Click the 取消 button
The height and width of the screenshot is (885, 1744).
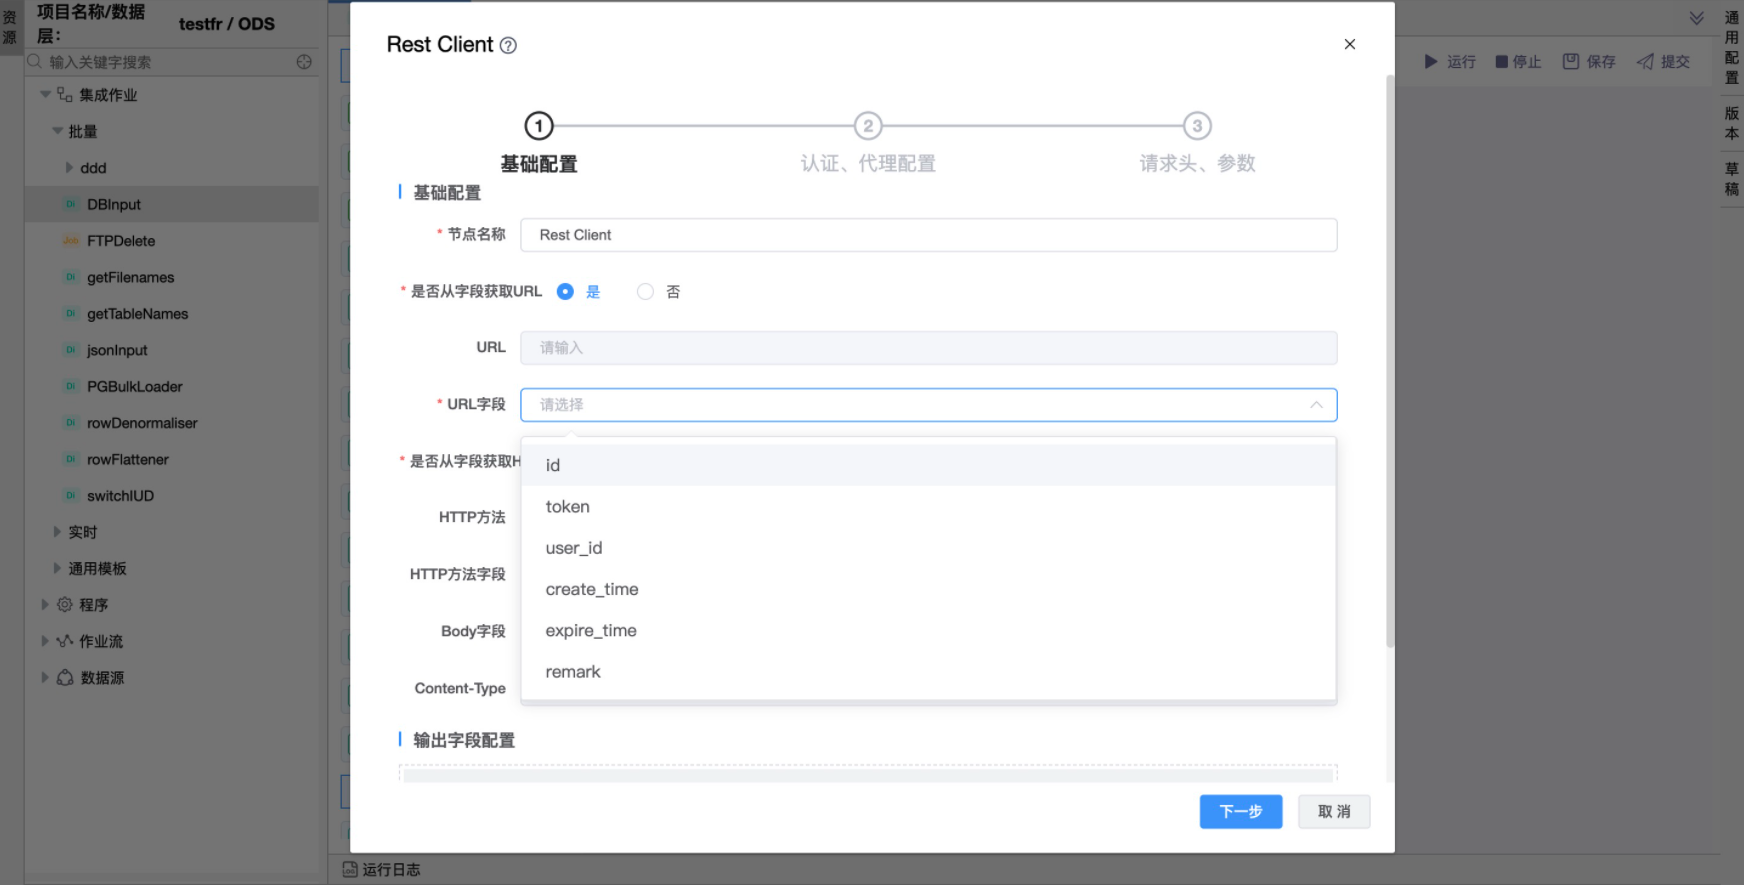[1333, 811]
